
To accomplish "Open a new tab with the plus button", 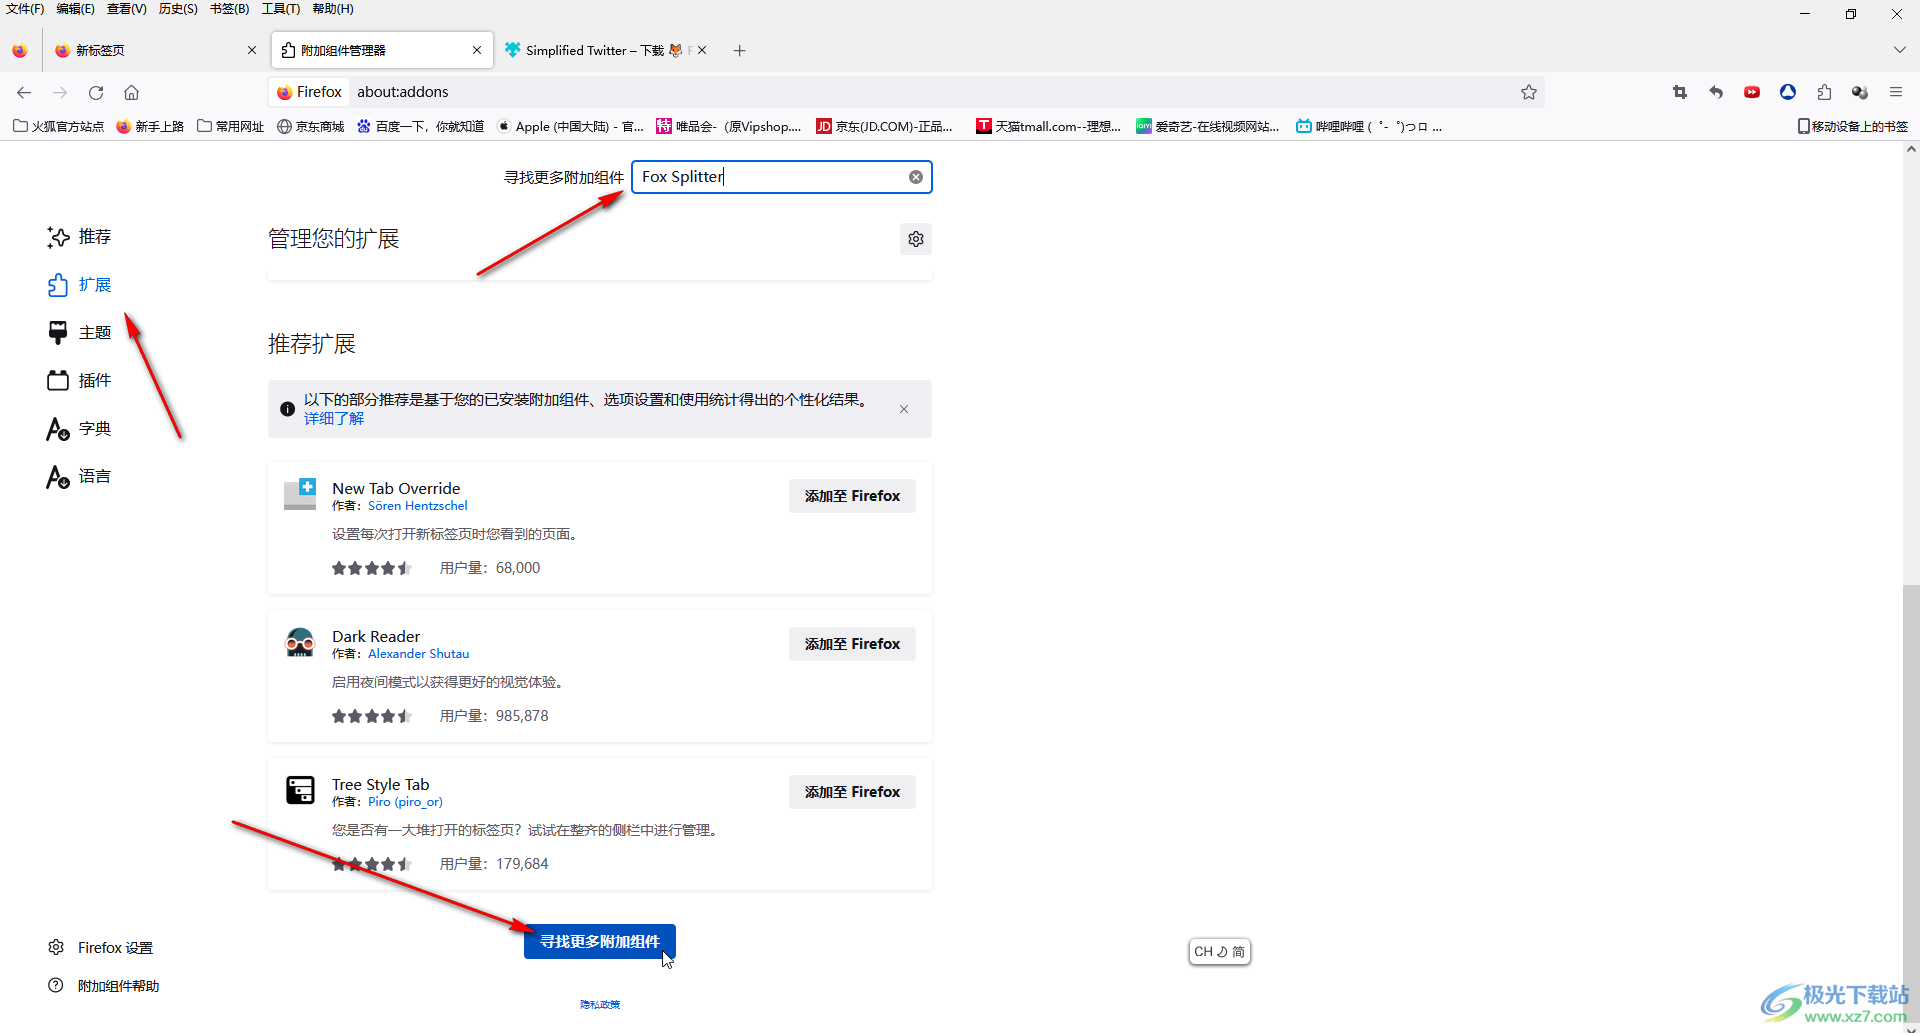I will pos(740,50).
